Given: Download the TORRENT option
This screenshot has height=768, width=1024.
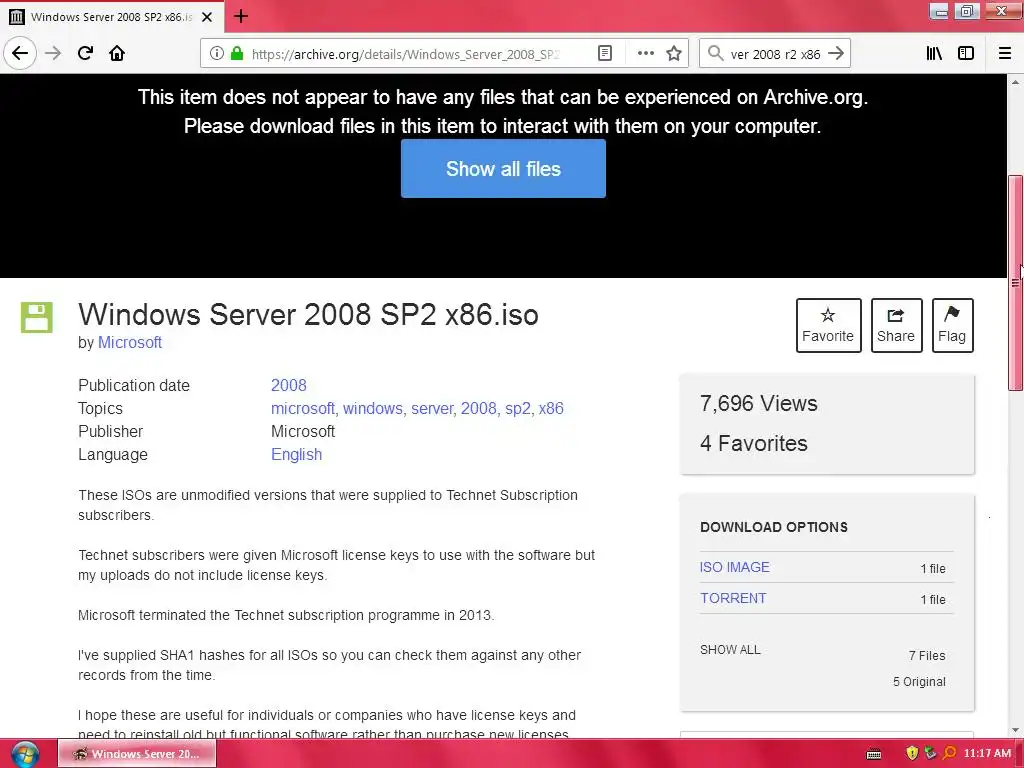Looking at the screenshot, I should pyautogui.click(x=733, y=598).
